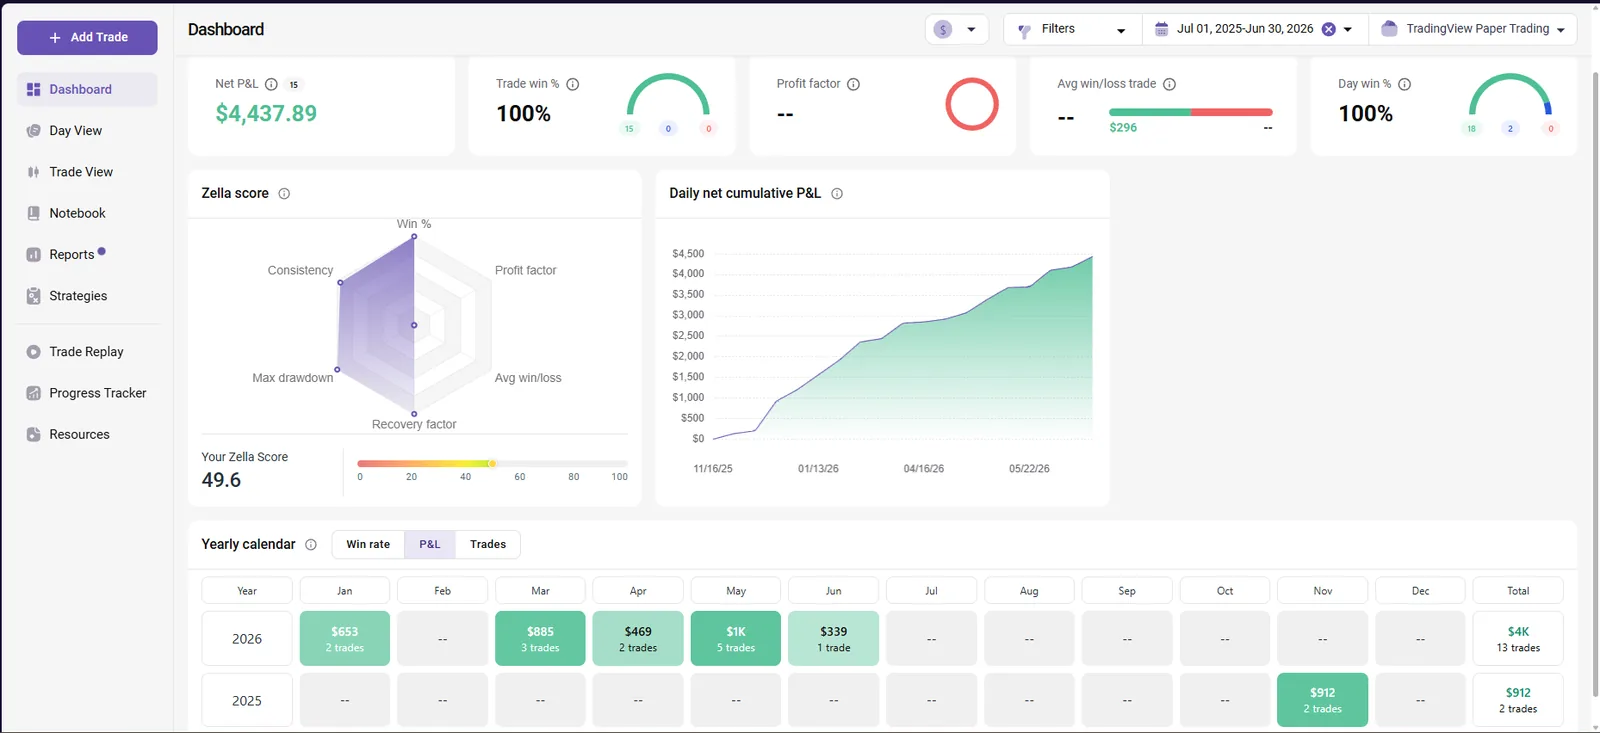Click the Dashboard grid icon
This screenshot has height=733, width=1600.
pos(33,89)
